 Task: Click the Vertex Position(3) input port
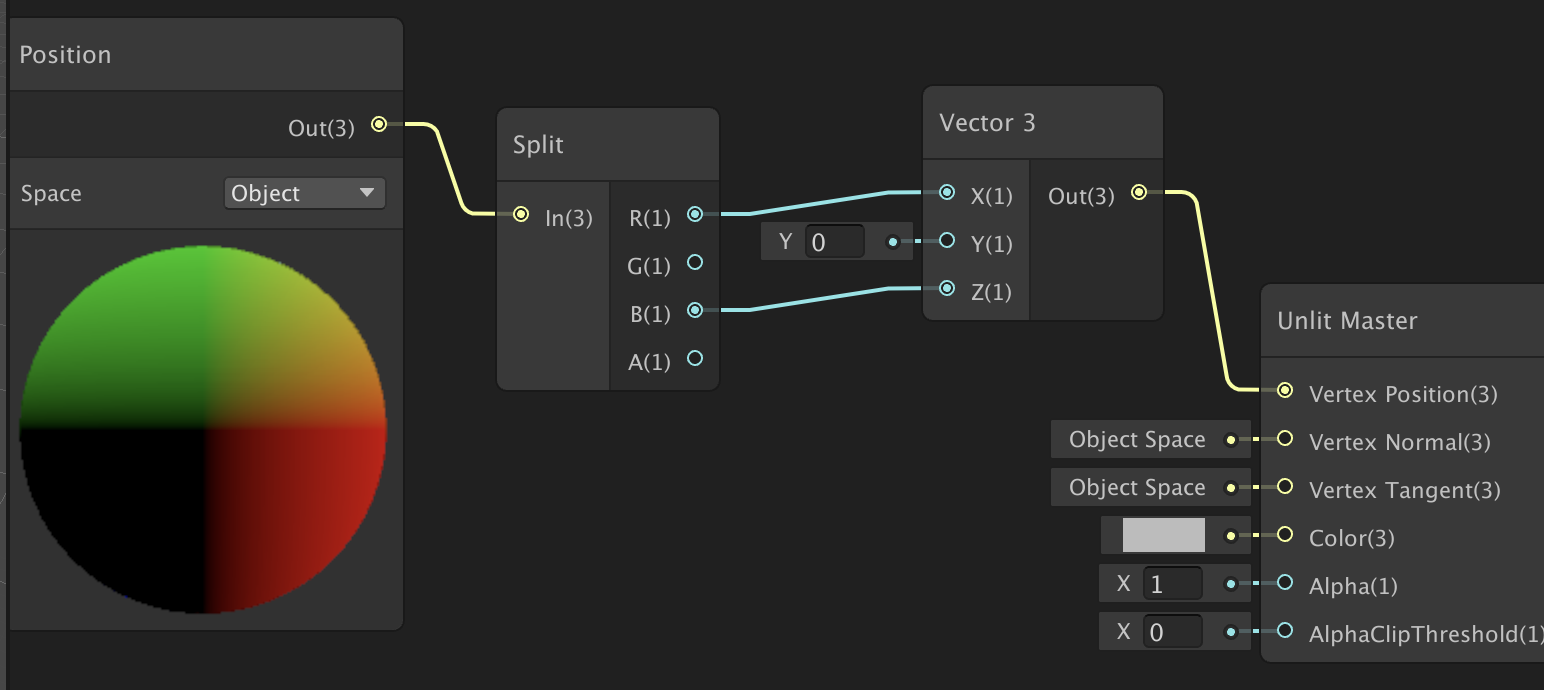pyautogui.click(x=1286, y=391)
